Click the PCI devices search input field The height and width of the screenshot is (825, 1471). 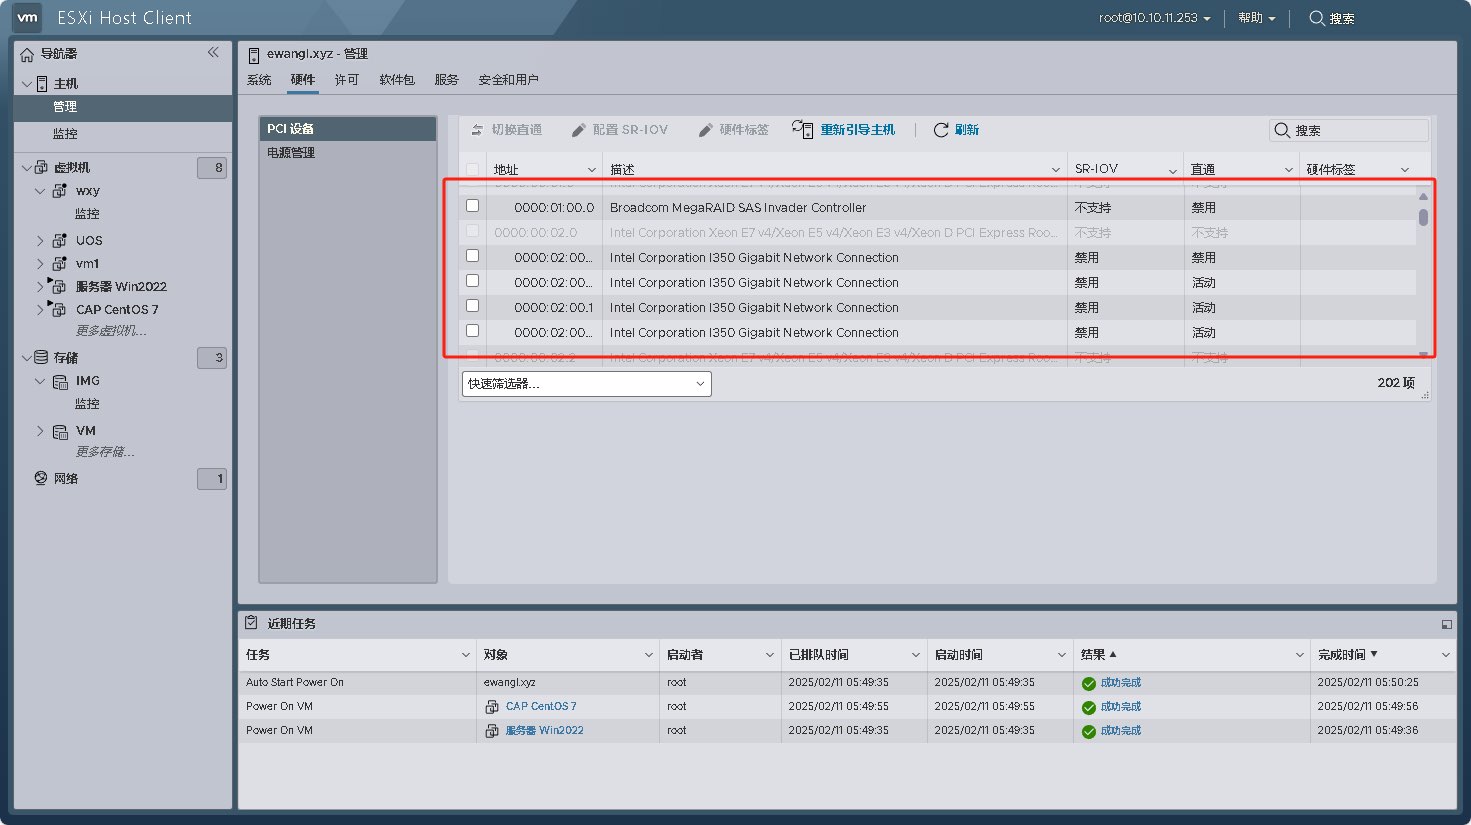[1359, 130]
